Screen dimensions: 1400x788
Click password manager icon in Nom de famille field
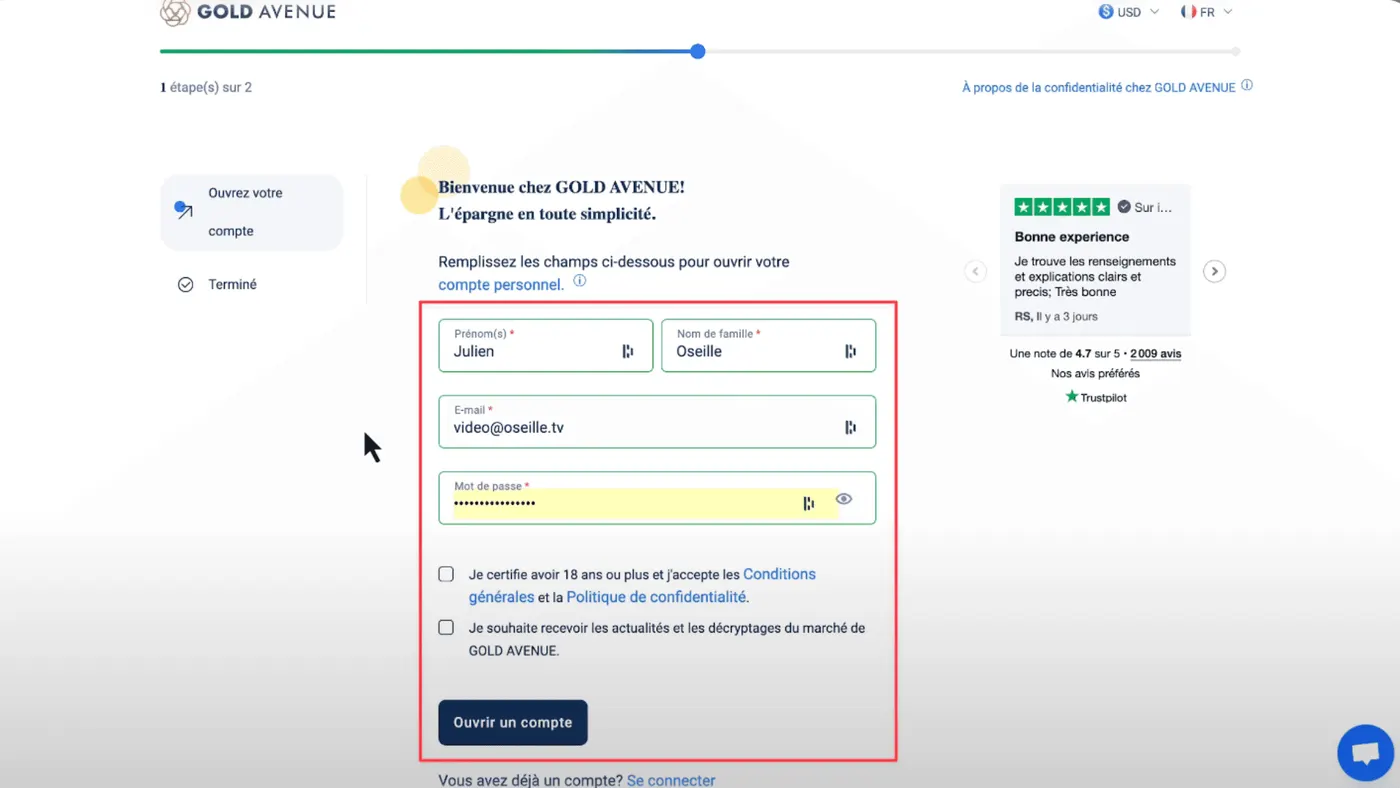pos(850,351)
